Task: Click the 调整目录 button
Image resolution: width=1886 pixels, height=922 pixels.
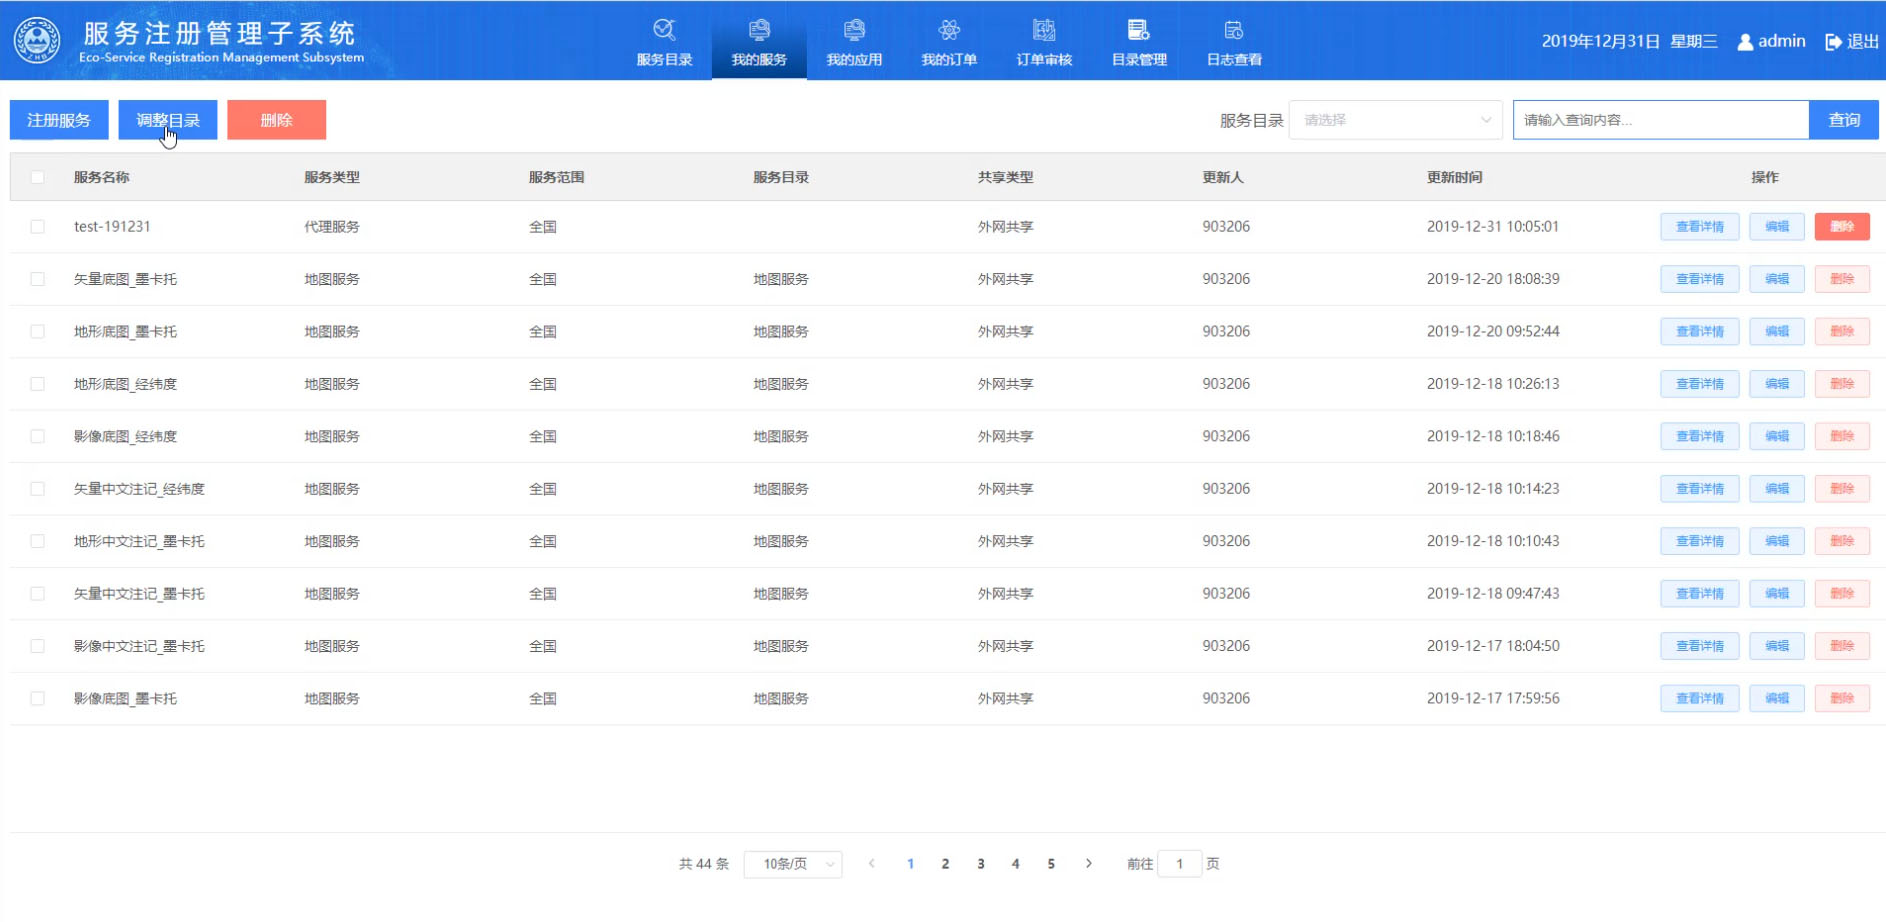Action: 168,120
